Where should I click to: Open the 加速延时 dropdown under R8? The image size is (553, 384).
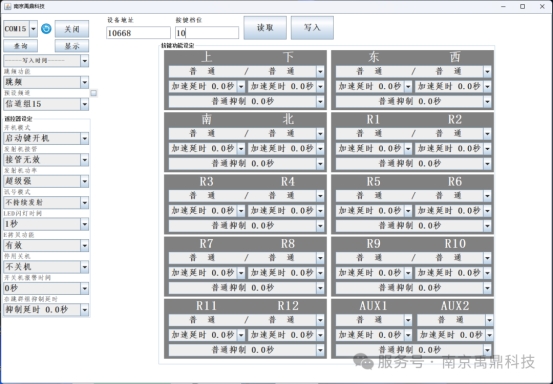tap(286, 273)
